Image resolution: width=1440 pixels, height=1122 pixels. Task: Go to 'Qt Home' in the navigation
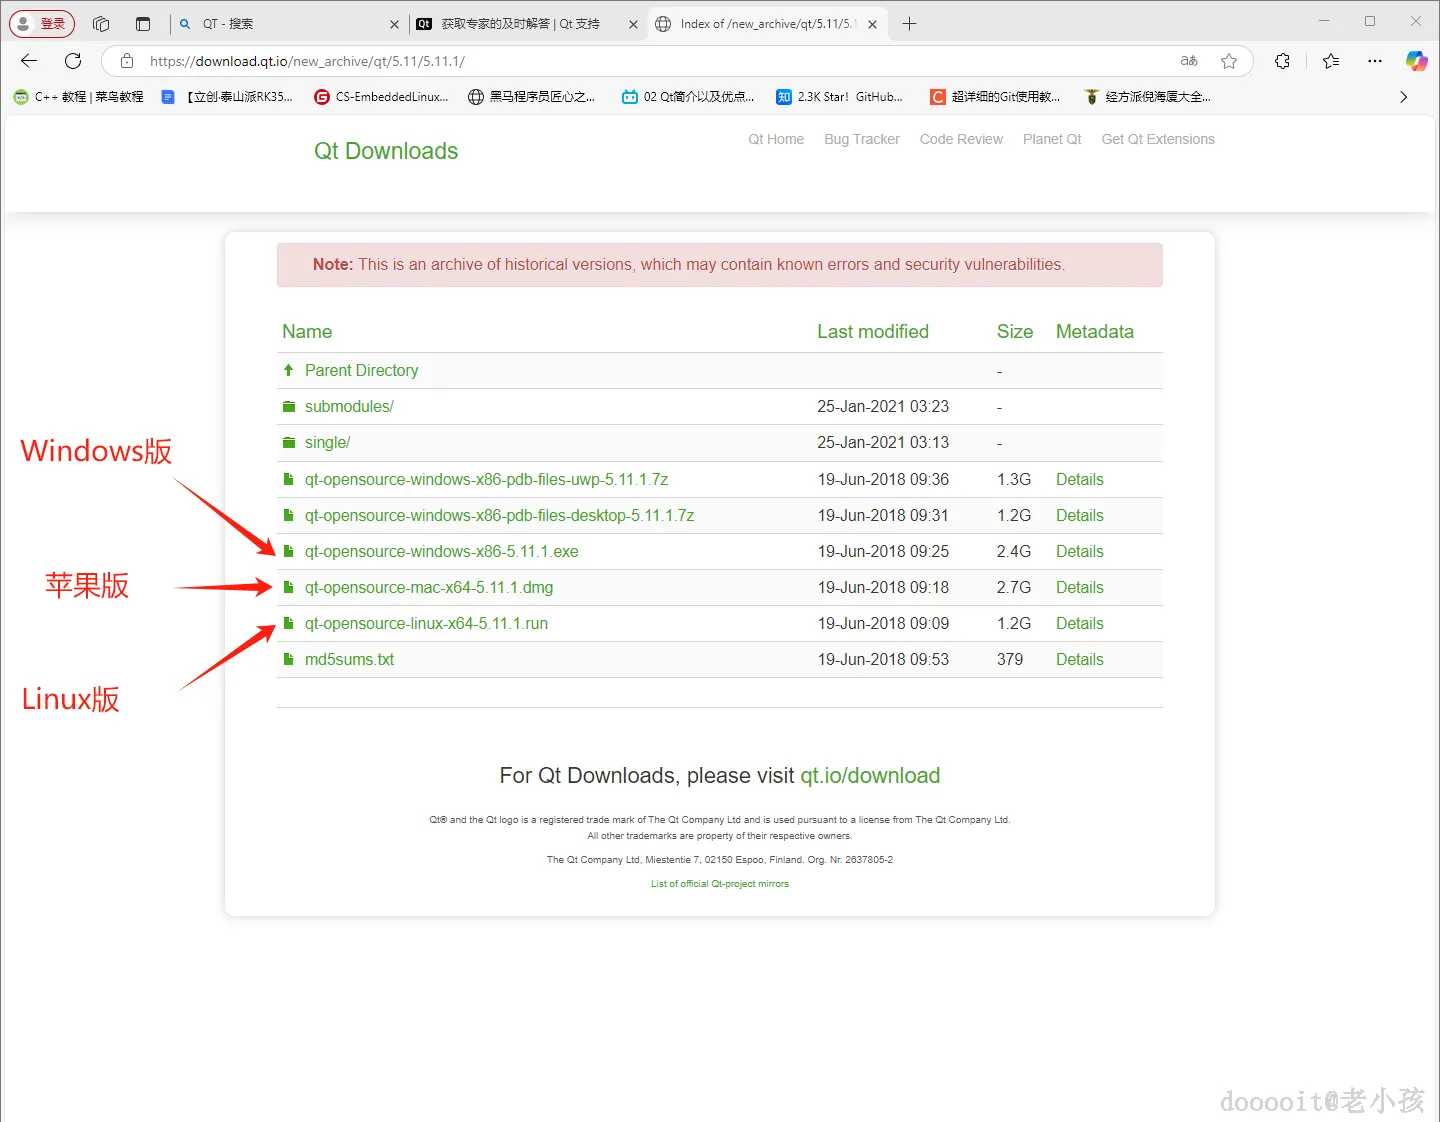tap(776, 139)
